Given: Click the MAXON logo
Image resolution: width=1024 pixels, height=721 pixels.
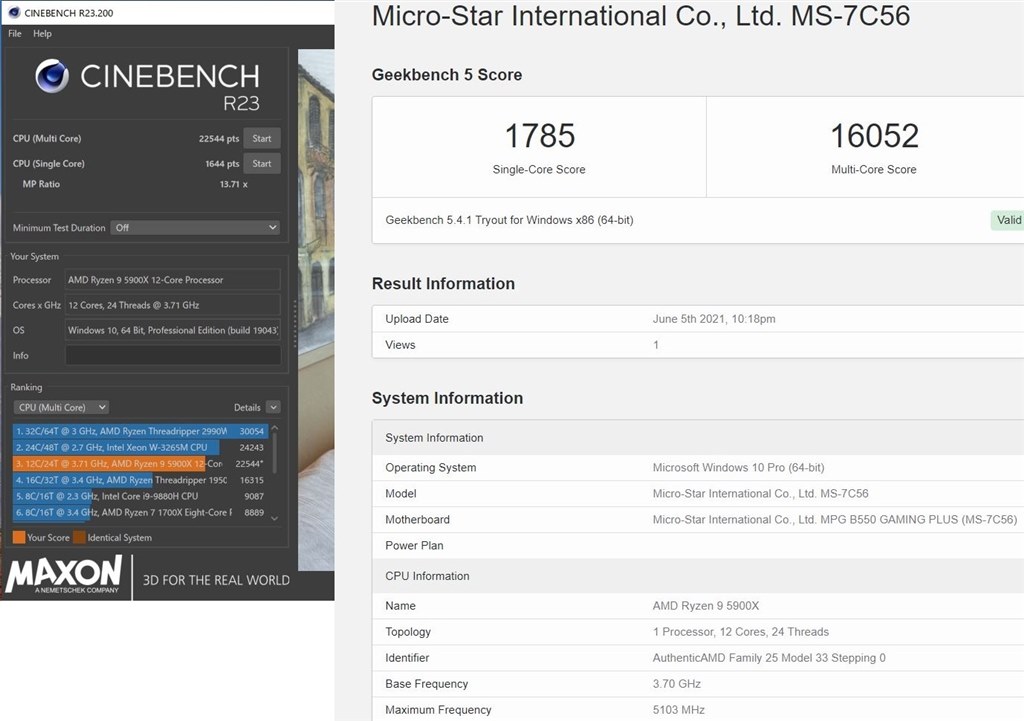Looking at the screenshot, I should [x=65, y=576].
